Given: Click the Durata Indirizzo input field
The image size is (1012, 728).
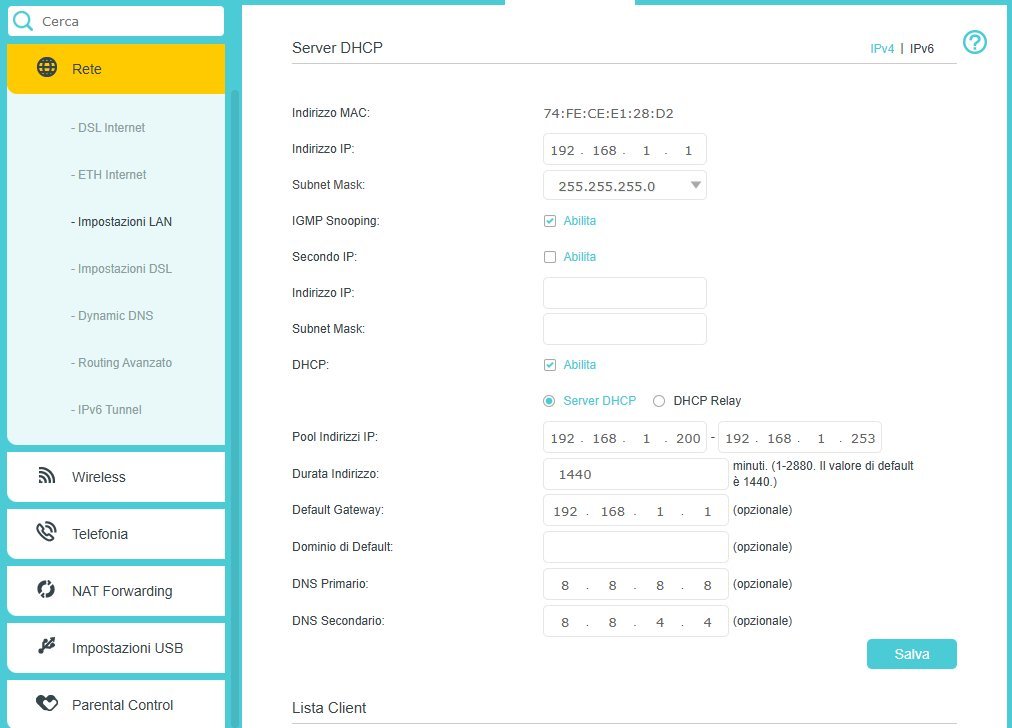Looking at the screenshot, I should 635,474.
